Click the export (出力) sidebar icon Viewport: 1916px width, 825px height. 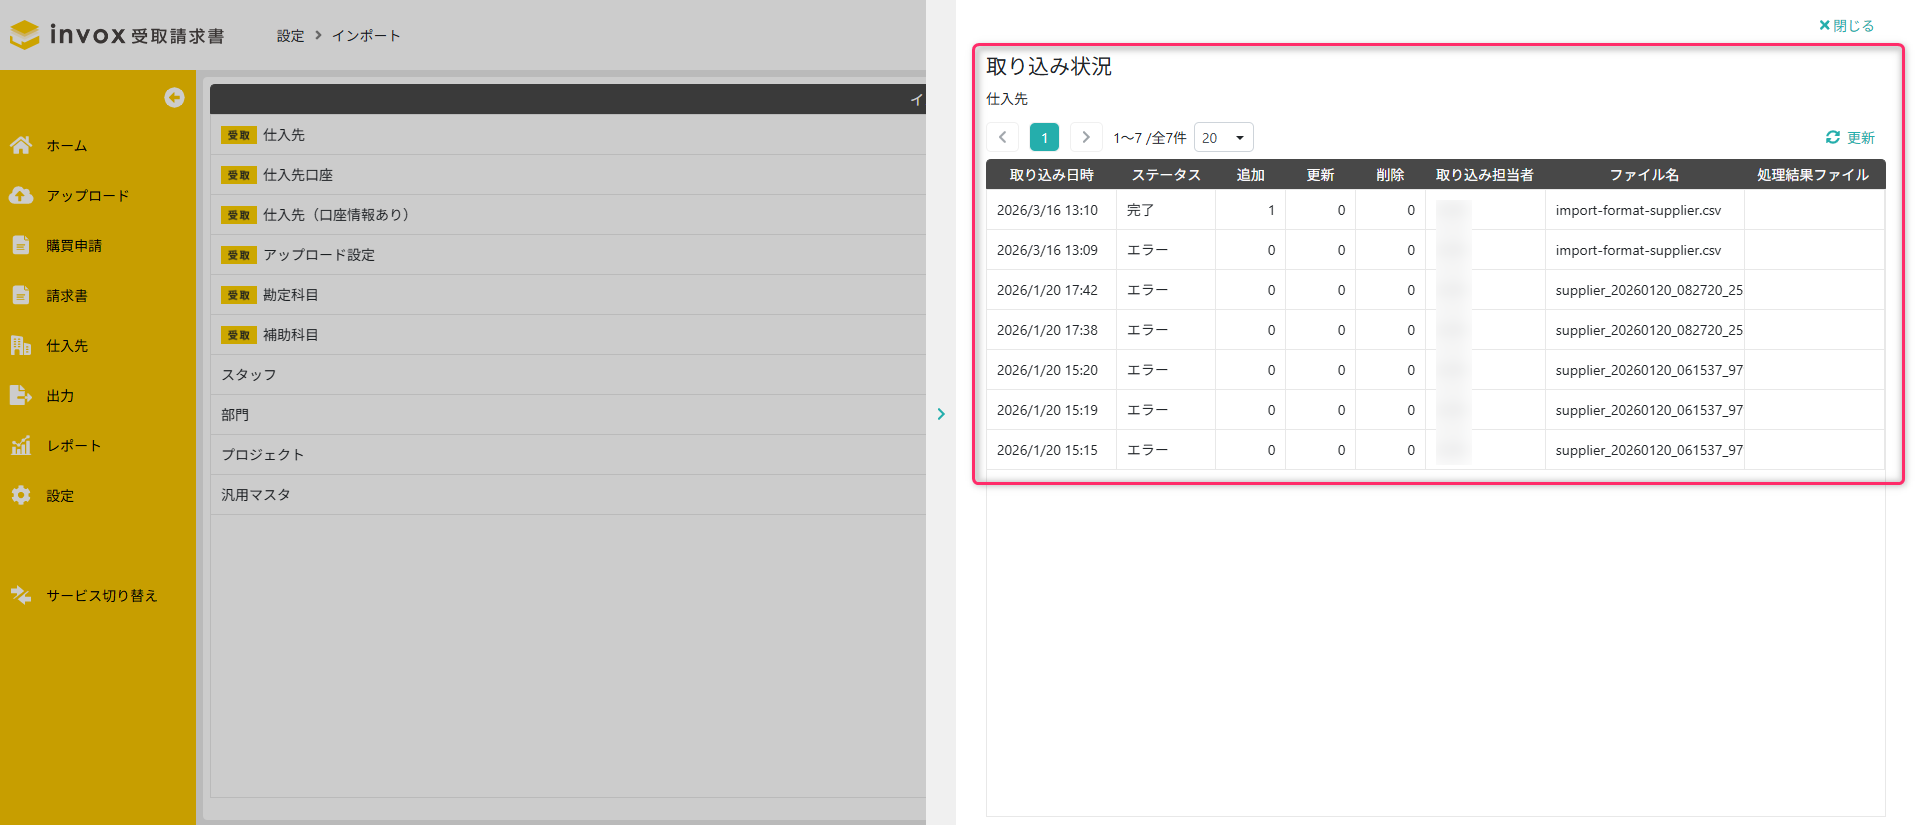21,395
